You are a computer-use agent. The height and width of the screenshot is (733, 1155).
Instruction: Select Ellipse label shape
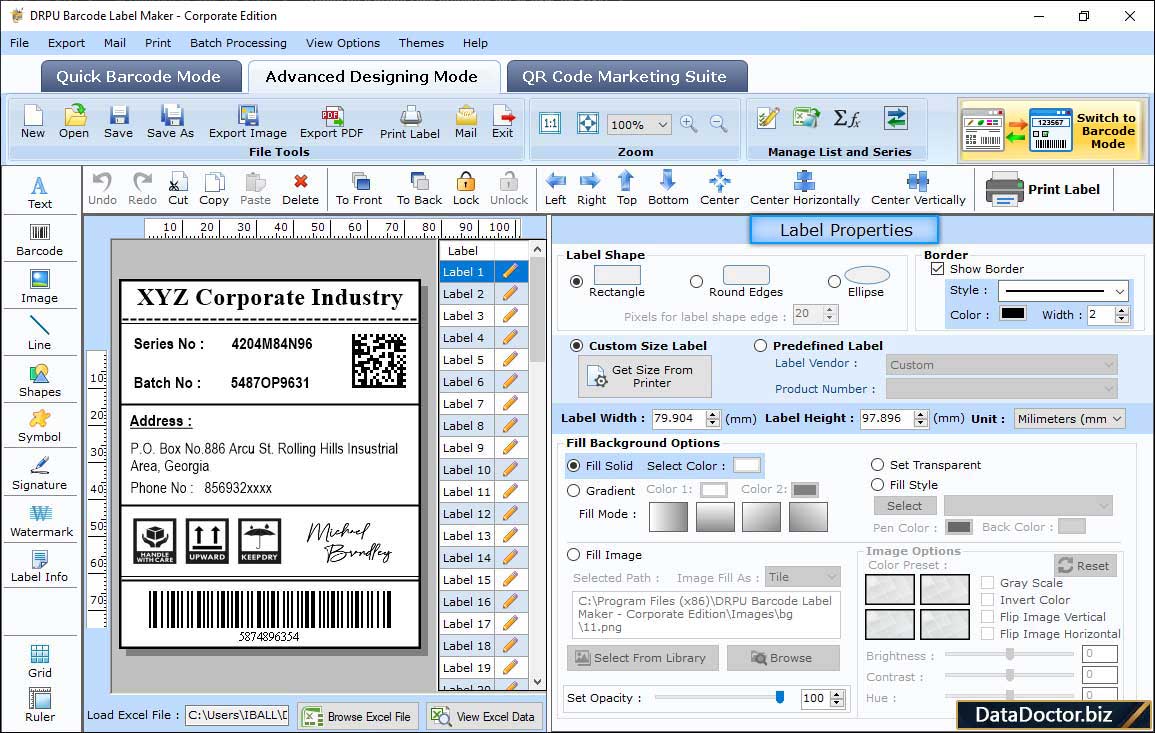point(834,281)
